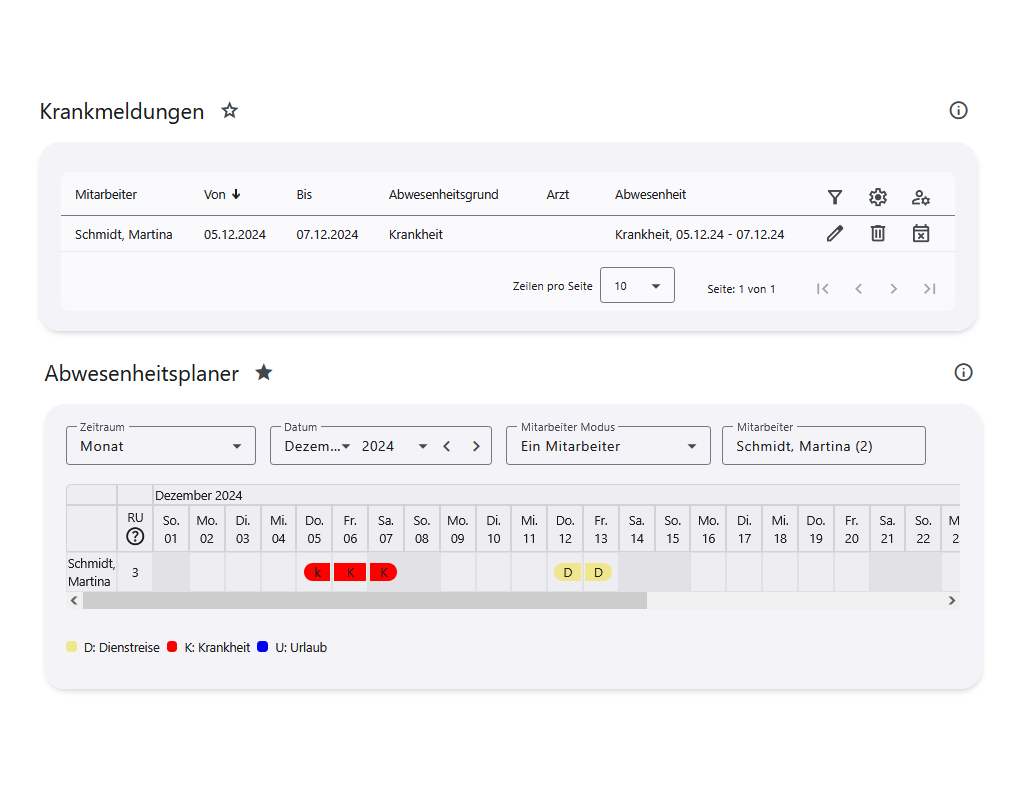Toggle favorite star for Abwesenheitsplaner

point(264,373)
